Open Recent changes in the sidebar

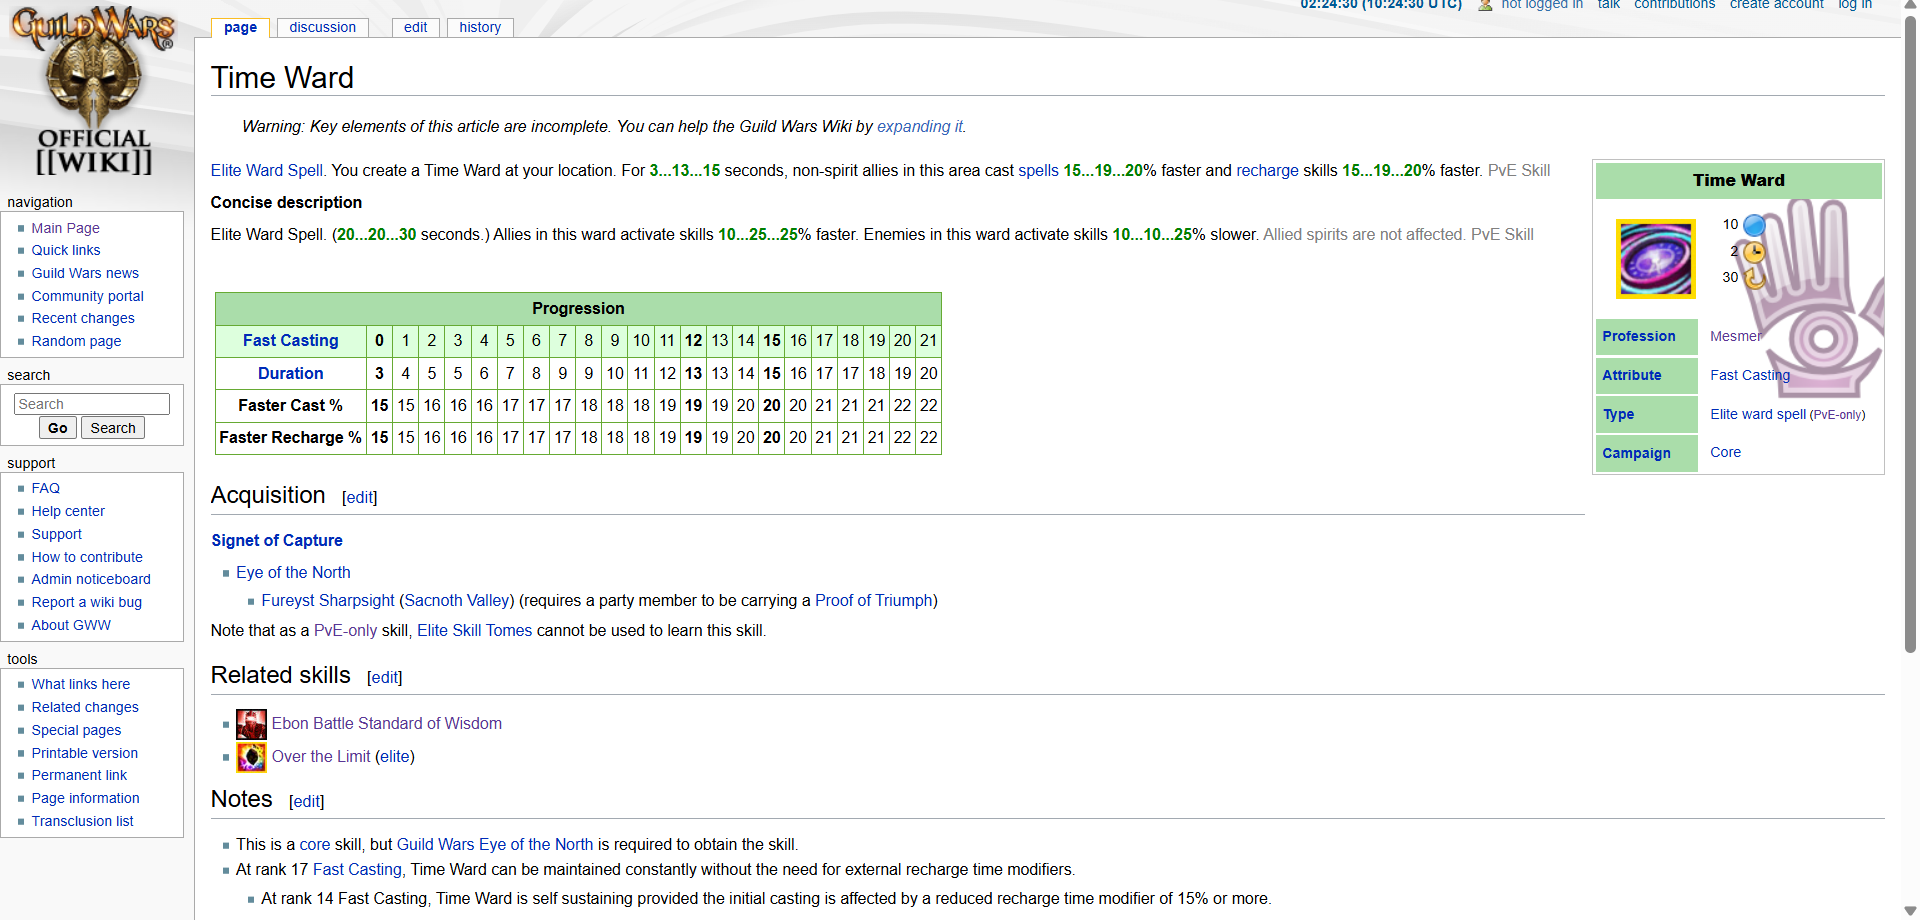point(83,318)
